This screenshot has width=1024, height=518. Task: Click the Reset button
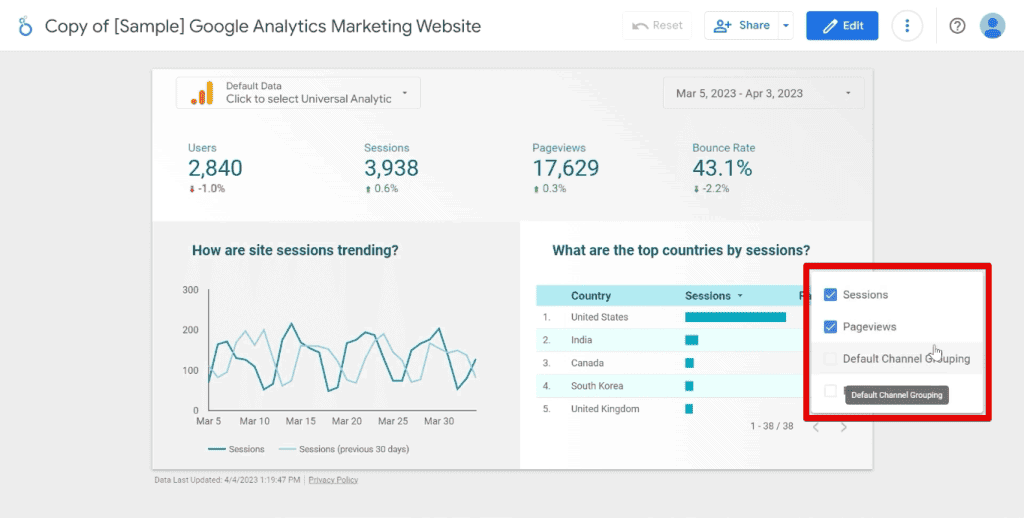point(656,25)
